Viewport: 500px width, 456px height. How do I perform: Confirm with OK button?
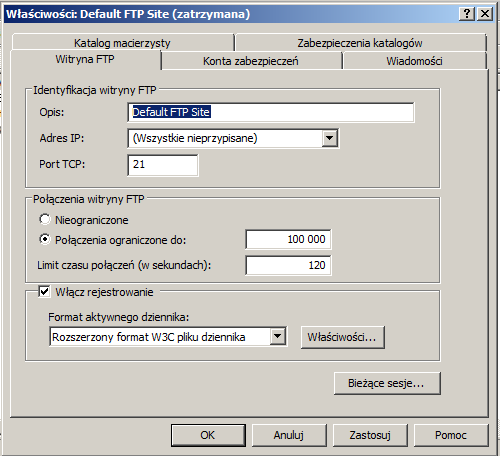[x=208, y=435]
